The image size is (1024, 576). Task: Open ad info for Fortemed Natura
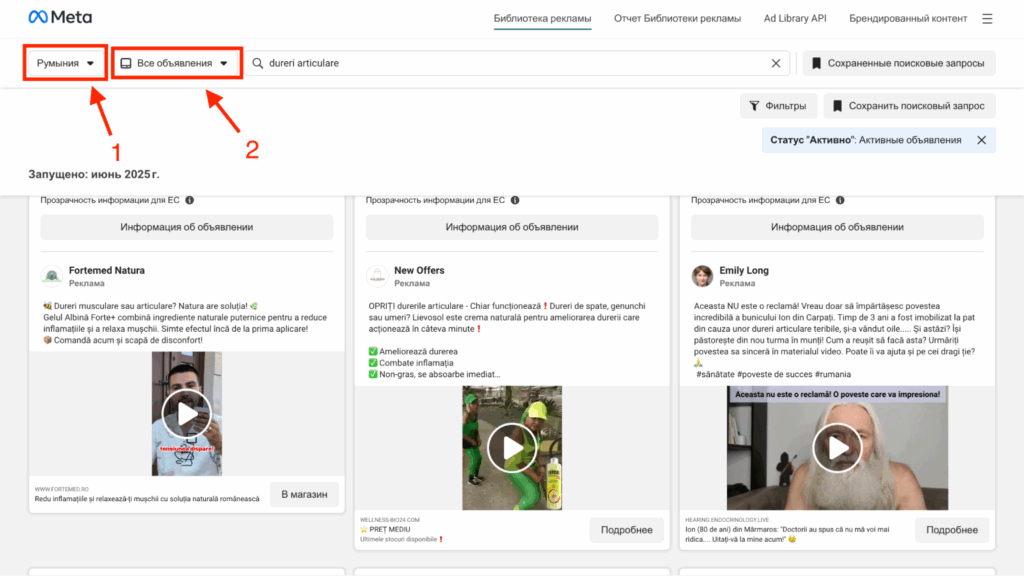pyautogui.click(x=187, y=227)
